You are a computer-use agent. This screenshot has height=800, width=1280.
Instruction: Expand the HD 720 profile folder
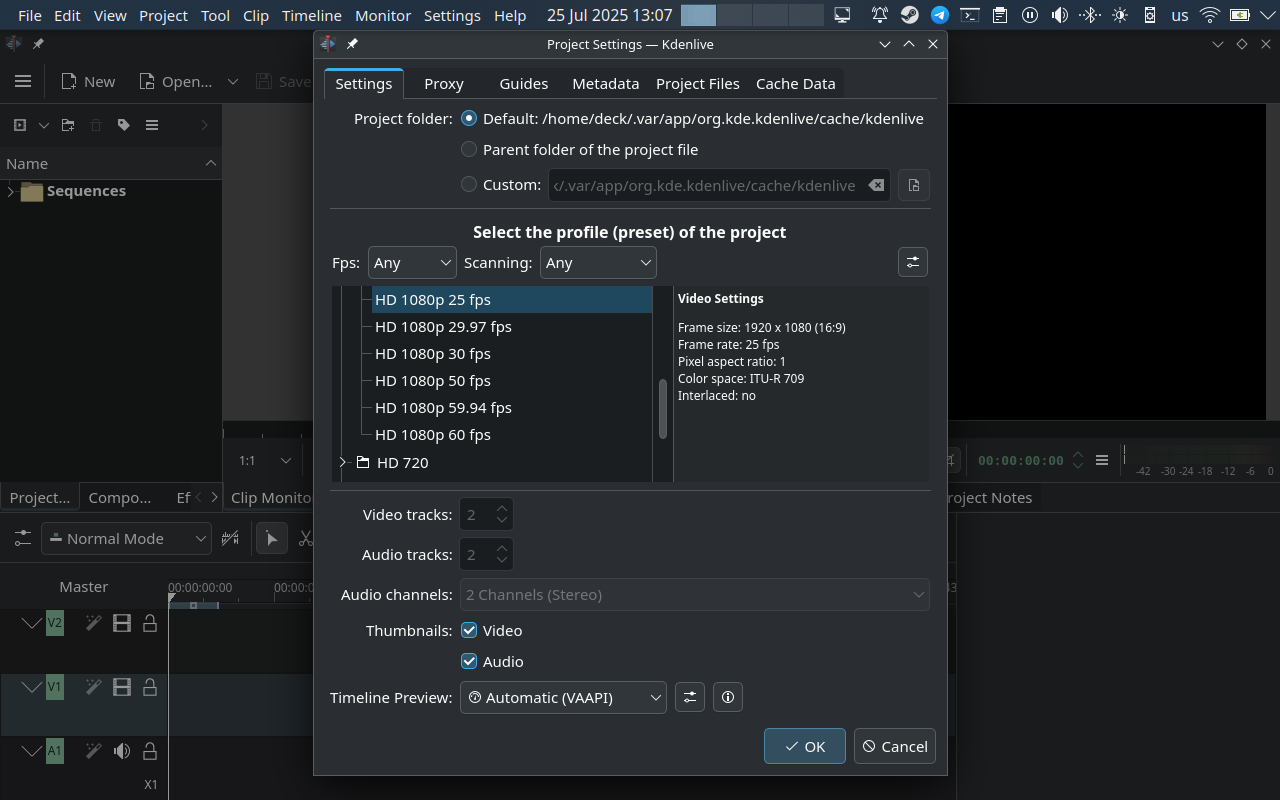click(x=343, y=462)
